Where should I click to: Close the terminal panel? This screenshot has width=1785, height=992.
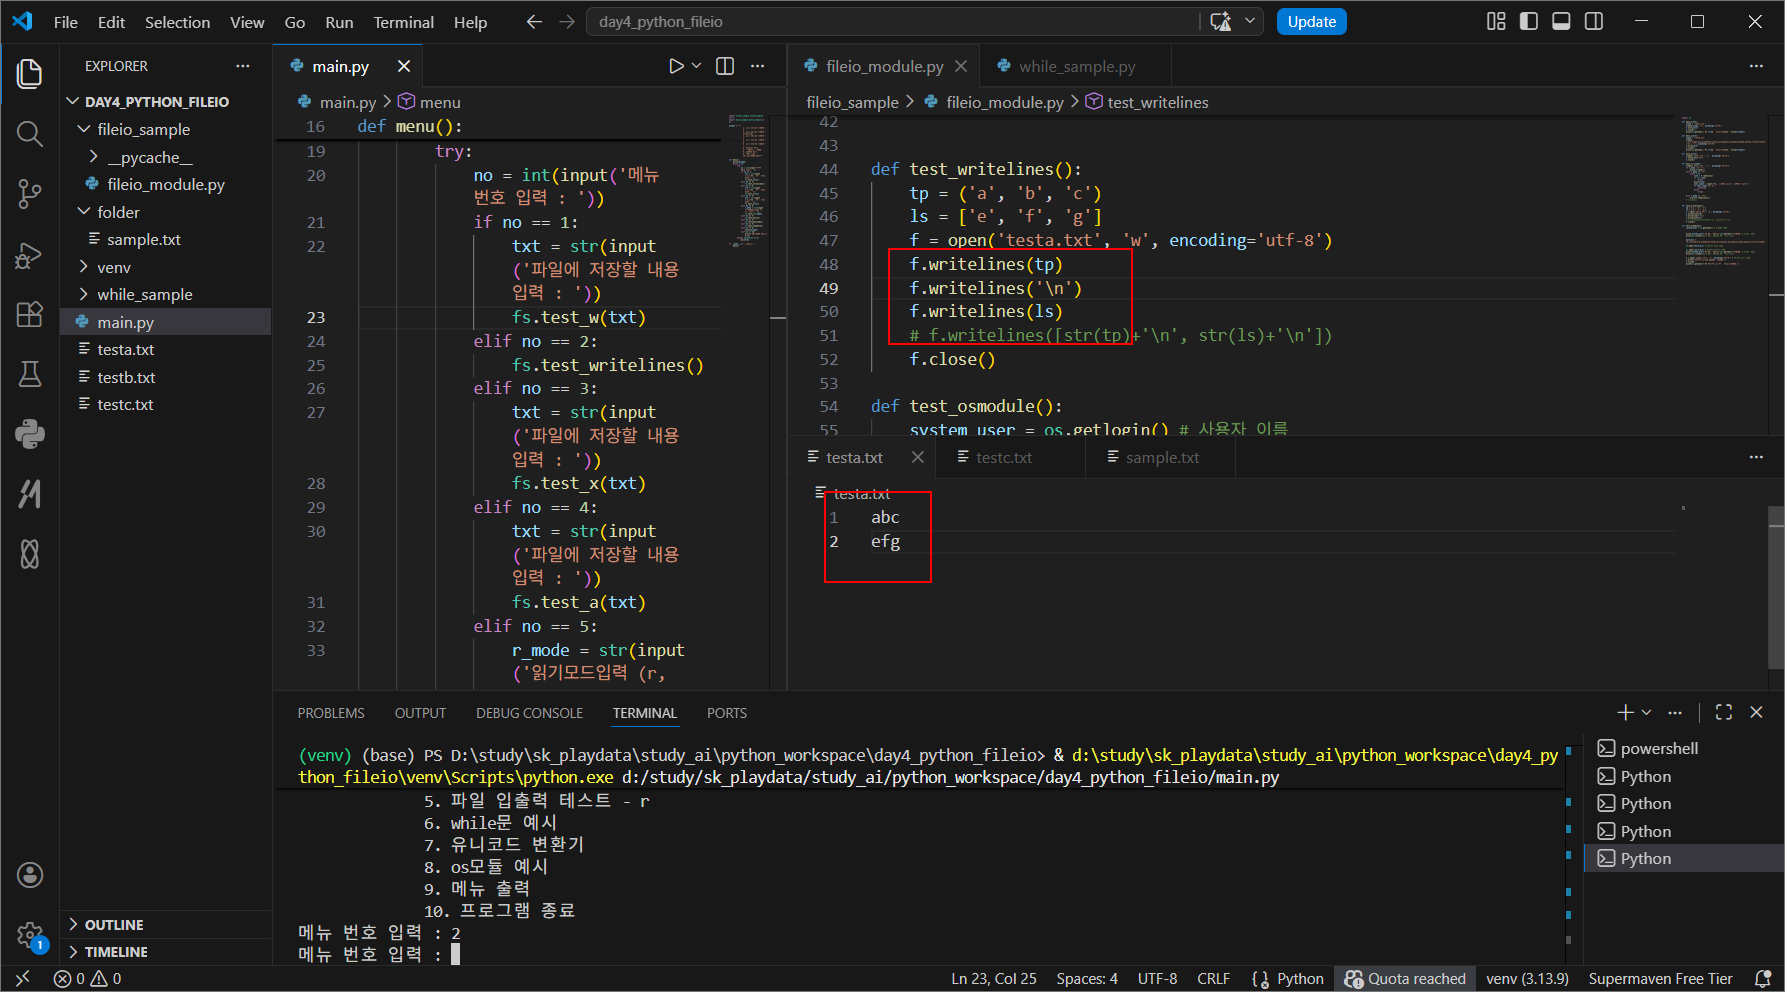tap(1756, 712)
